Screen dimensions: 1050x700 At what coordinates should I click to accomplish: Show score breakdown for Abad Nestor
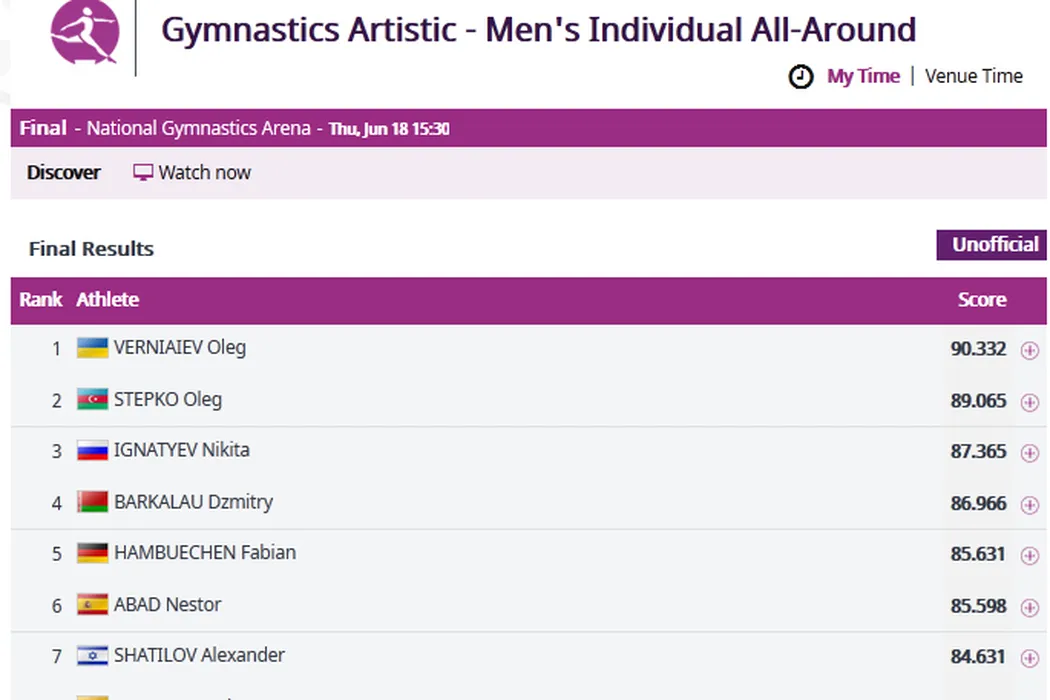(x=1029, y=607)
